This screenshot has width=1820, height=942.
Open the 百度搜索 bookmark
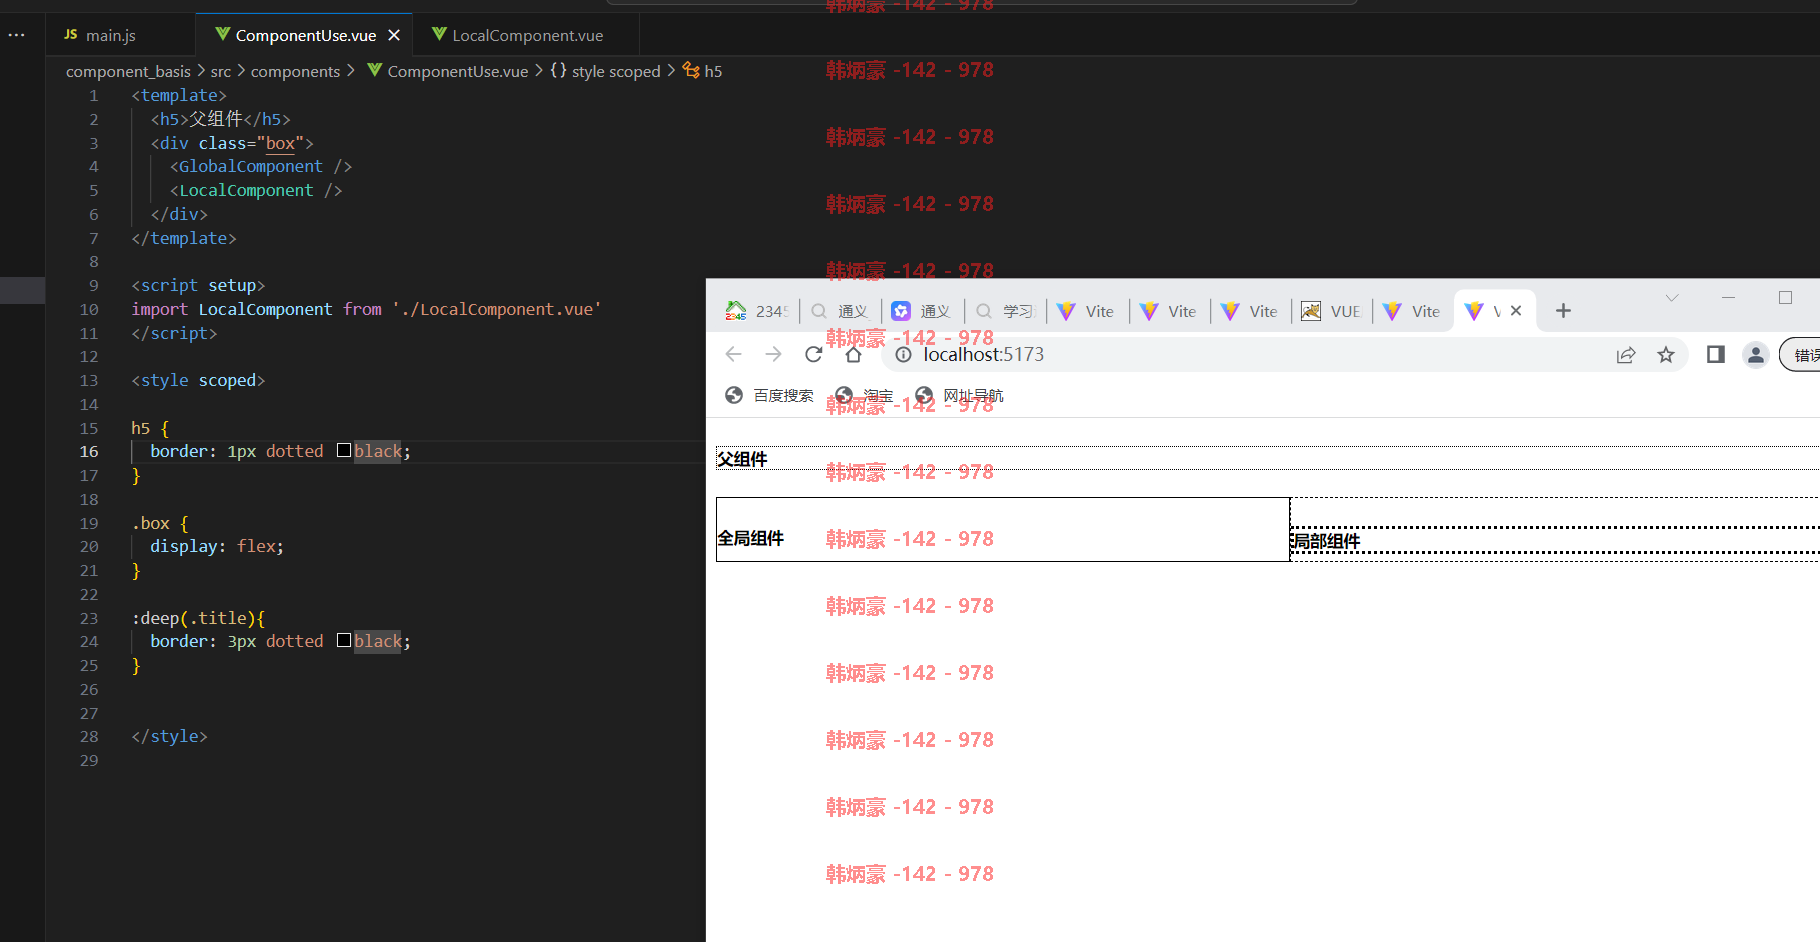[769, 395]
